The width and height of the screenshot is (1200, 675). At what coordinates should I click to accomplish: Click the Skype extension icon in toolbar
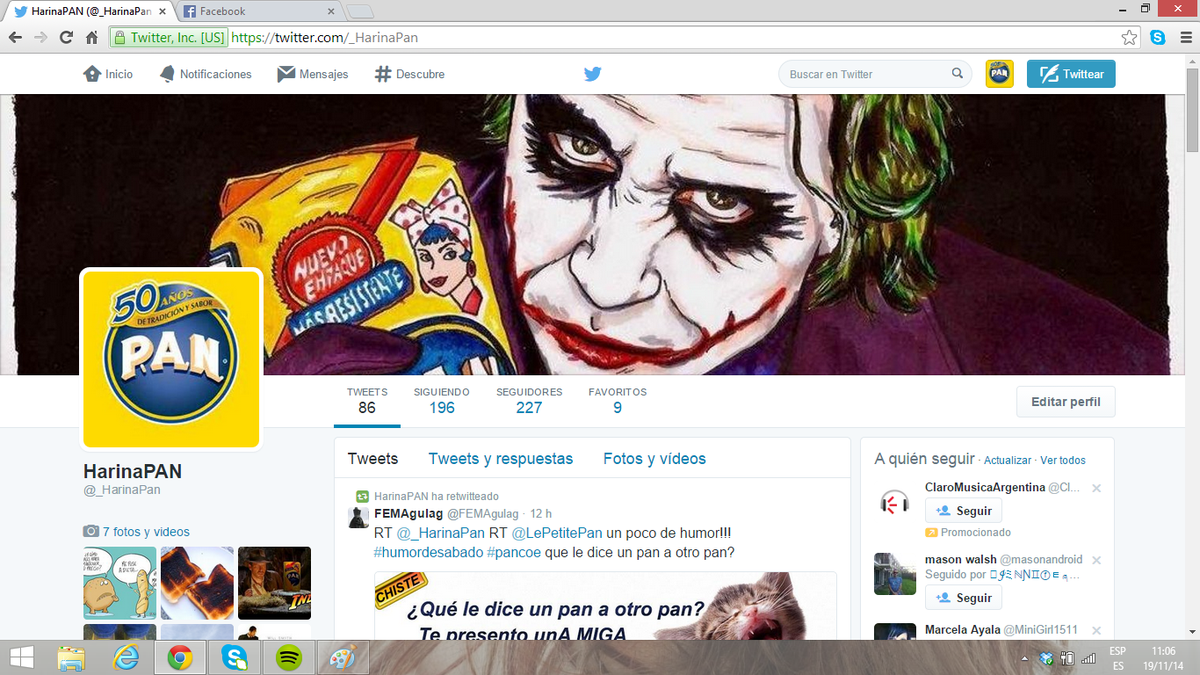tap(1158, 38)
